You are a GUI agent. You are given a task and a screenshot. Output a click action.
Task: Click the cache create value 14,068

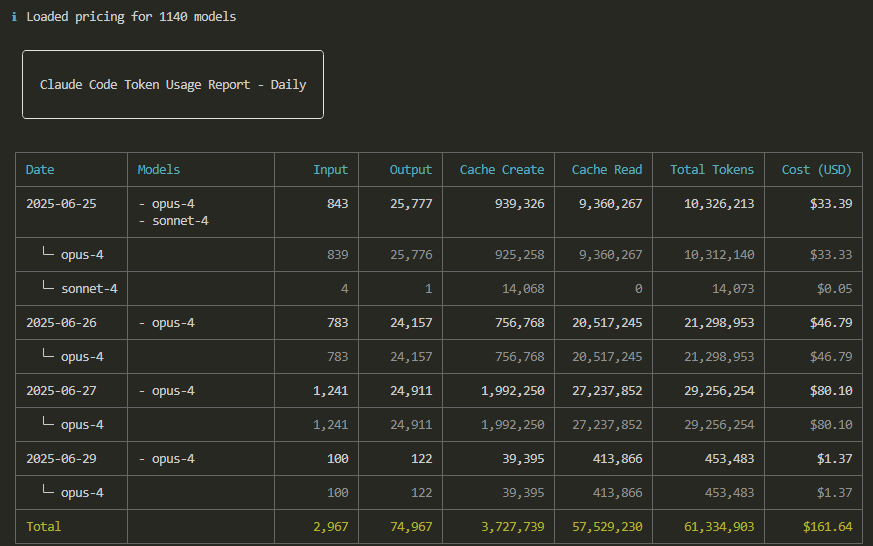pyautogui.click(x=523, y=289)
